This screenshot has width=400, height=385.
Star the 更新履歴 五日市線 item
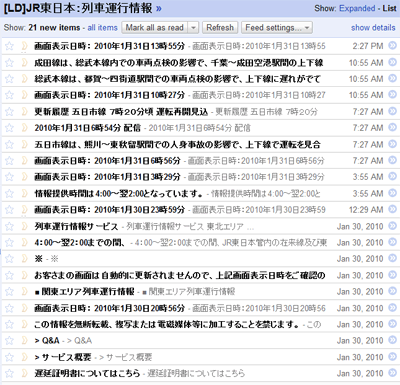point(9,111)
